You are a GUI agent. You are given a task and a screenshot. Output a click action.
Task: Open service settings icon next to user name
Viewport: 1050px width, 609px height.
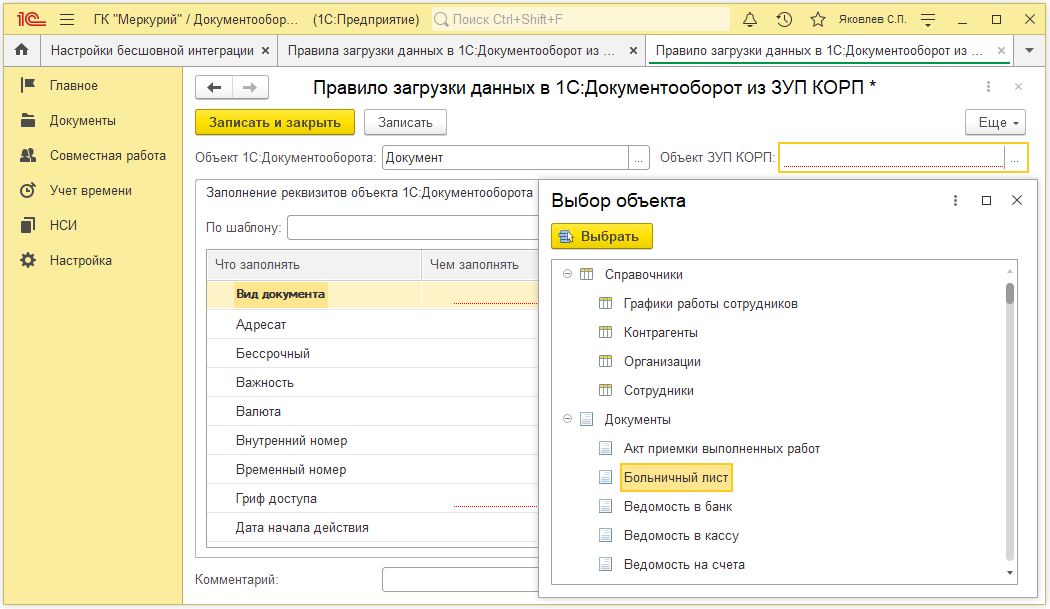click(x=928, y=19)
